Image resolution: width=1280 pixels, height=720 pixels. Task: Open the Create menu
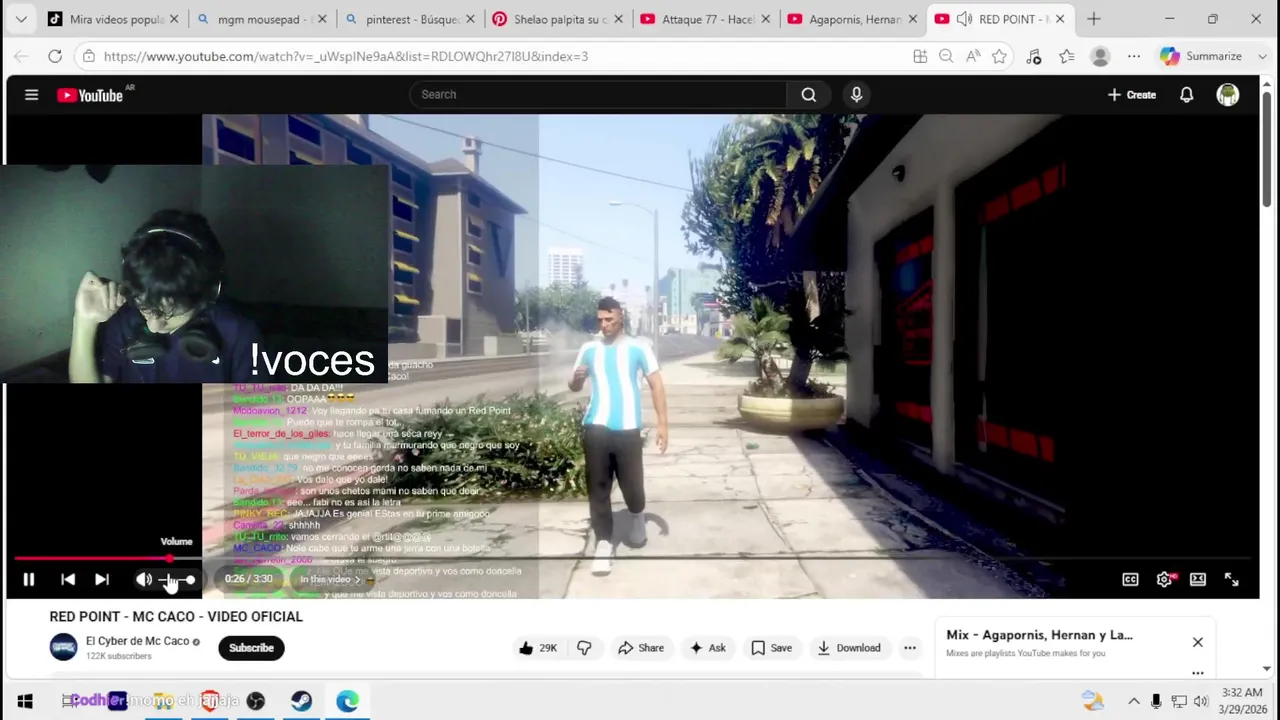click(1132, 95)
